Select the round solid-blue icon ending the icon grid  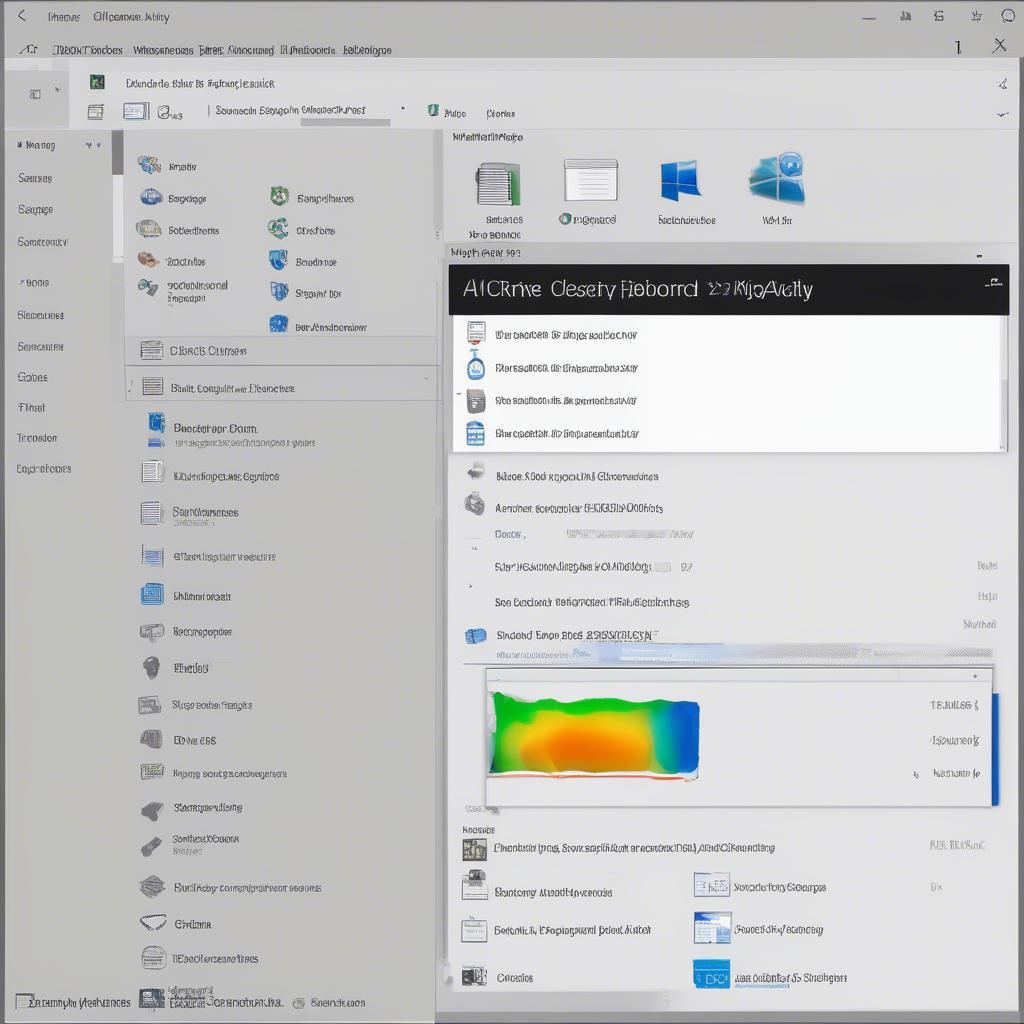pyautogui.click(x=279, y=323)
